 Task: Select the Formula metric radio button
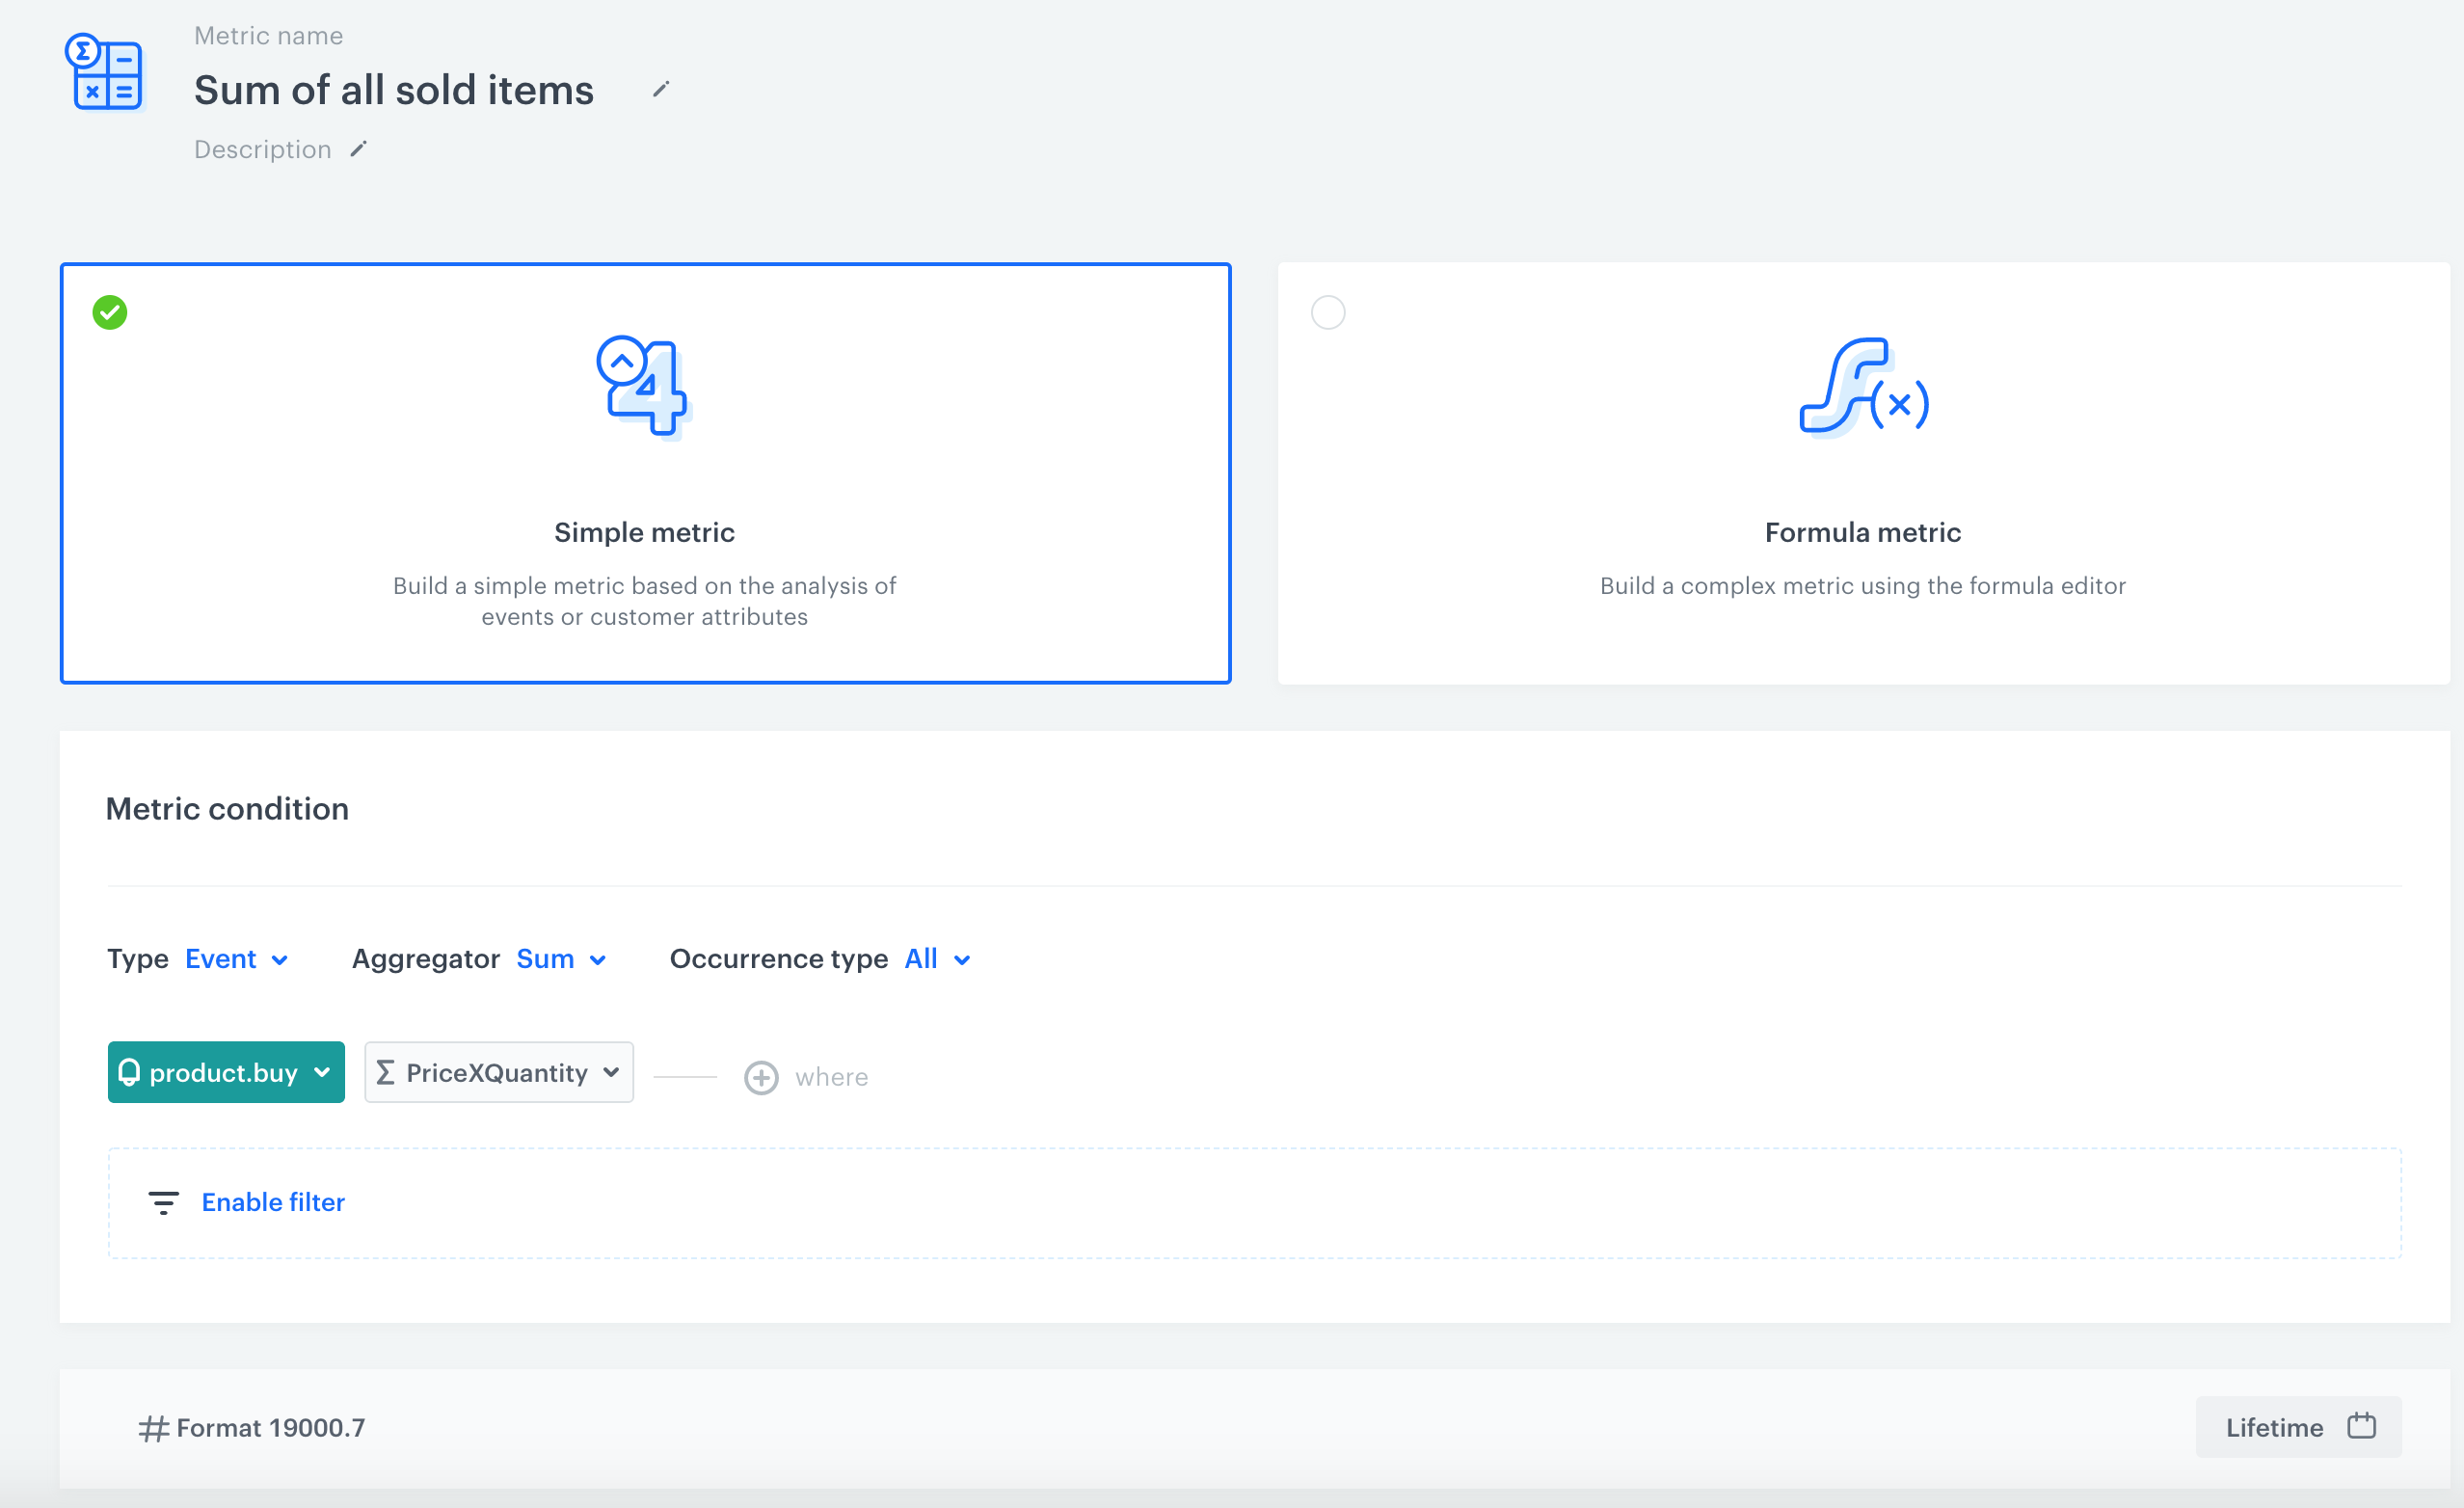point(1328,313)
